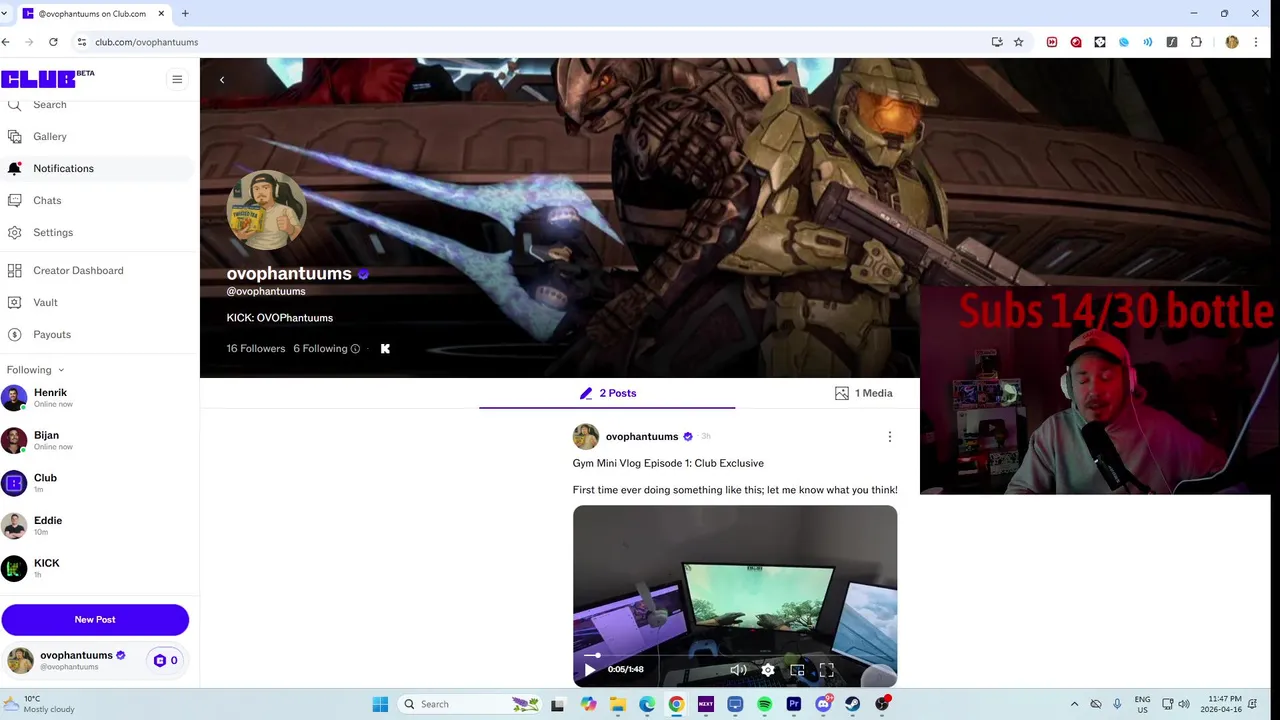Click the New Post button

coord(95,620)
